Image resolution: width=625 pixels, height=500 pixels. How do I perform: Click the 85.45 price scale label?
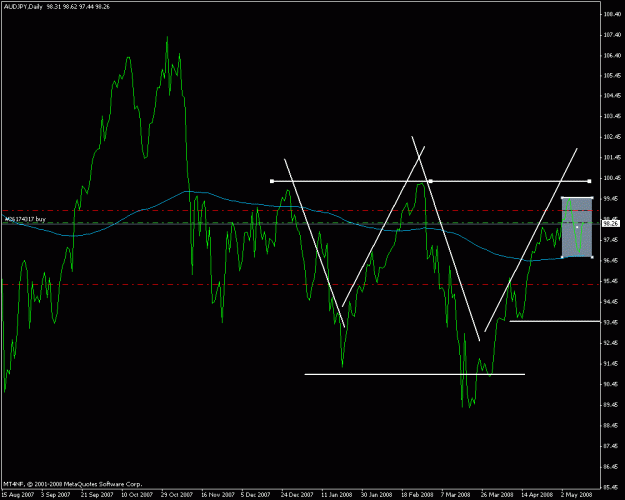point(612,487)
